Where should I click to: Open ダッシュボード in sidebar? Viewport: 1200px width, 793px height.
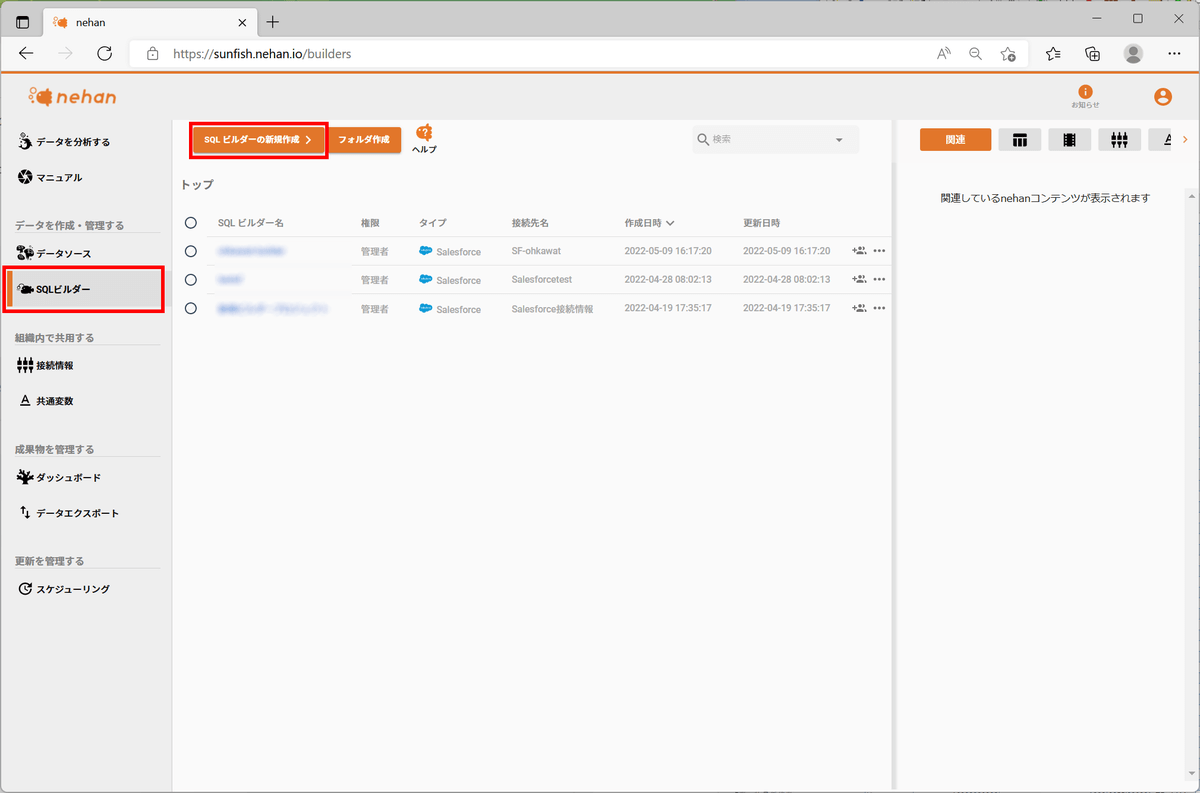[x=59, y=478]
